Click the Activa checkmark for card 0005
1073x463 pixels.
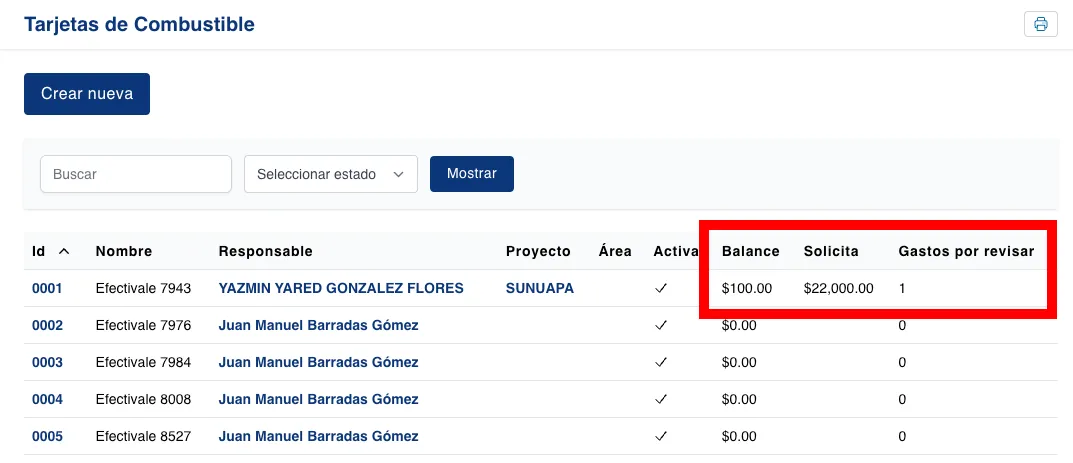[660, 436]
